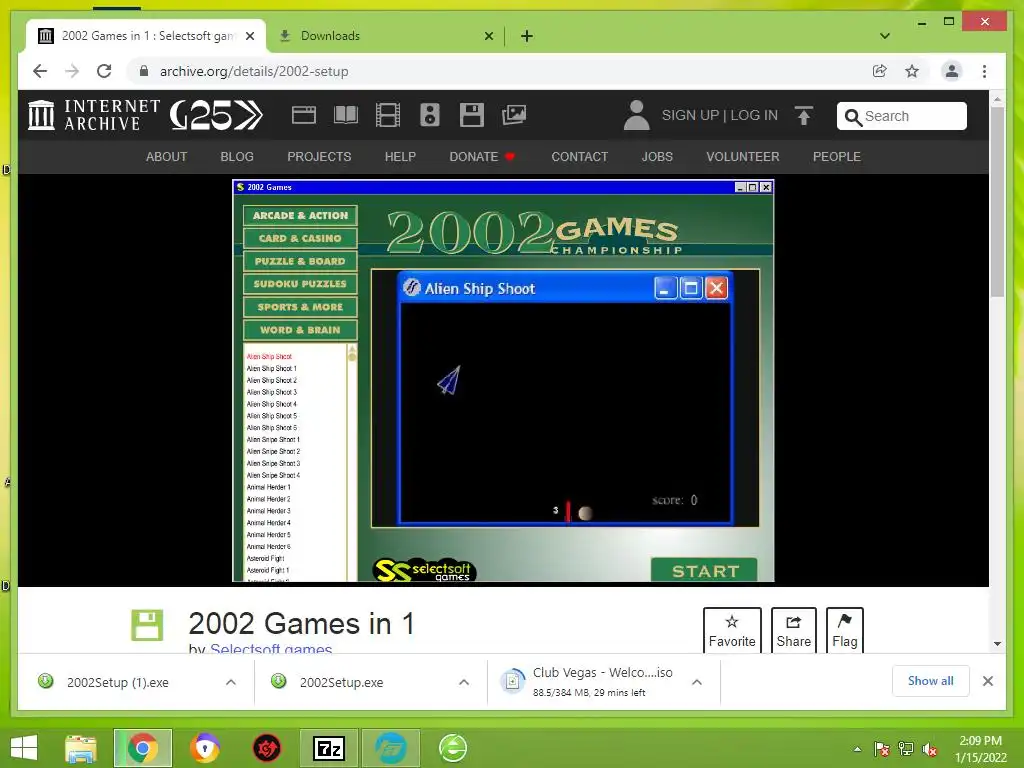The image size is (1024, 768).
Task: Open the Internet Archive home logo
Action: (94, 115)
